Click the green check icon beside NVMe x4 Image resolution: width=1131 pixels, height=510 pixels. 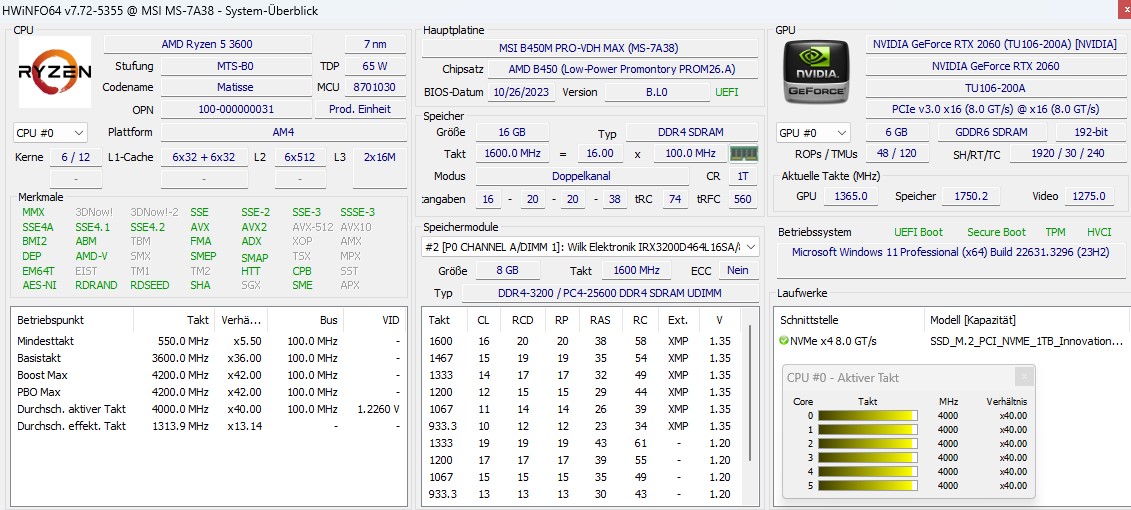pyautogui.click(x=784, y=340)
